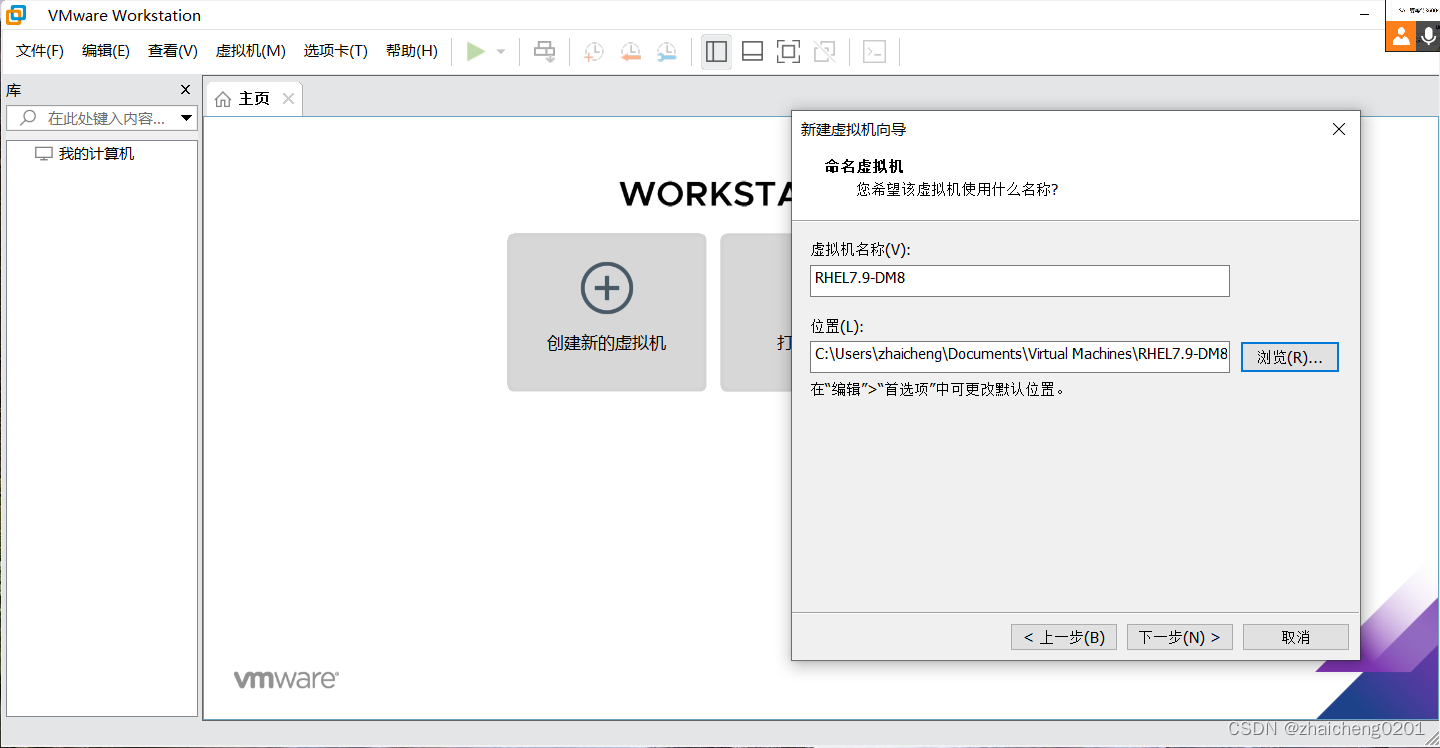Expand the library search filter dropdown
Image resolution: width=1440 pixels, height=748 pixels.
[x=186, y=118]
